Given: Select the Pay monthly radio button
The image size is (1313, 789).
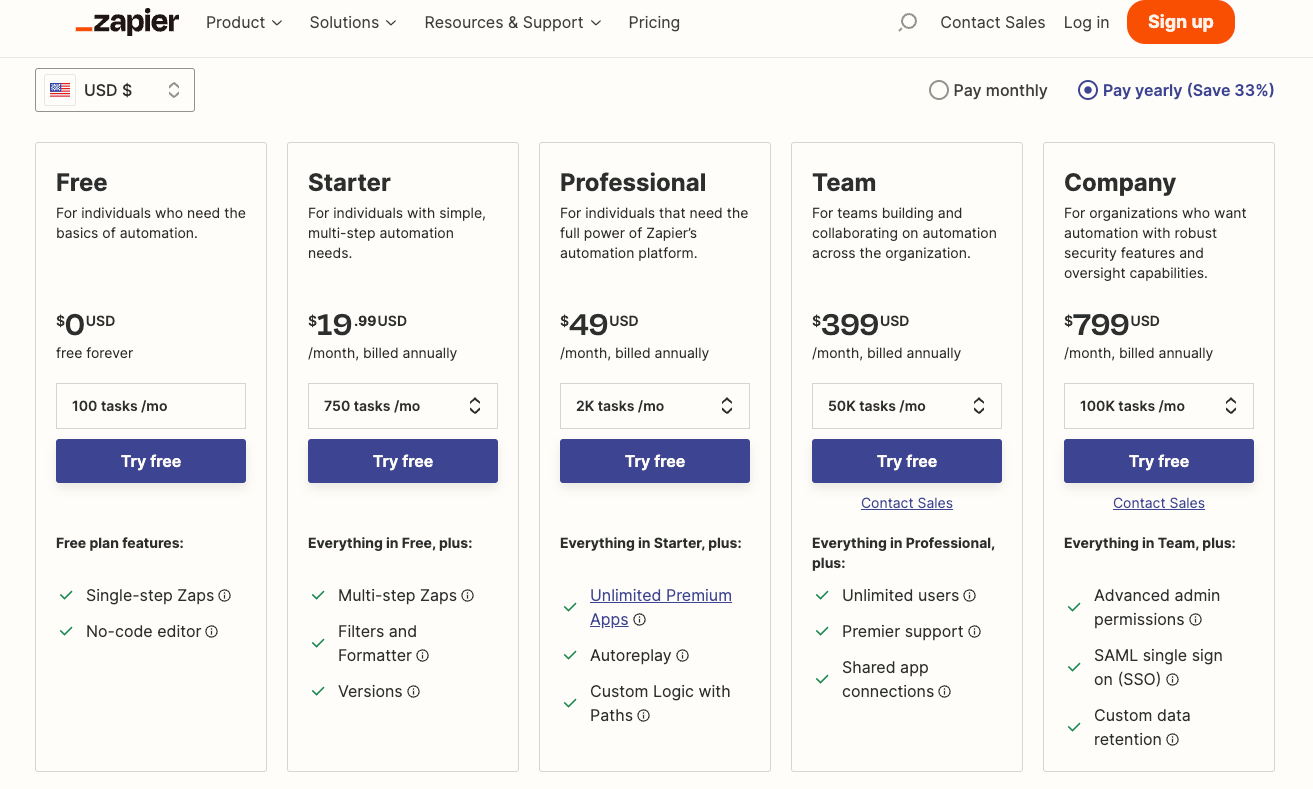Looking at the screenshot, I should pos(938,90).
